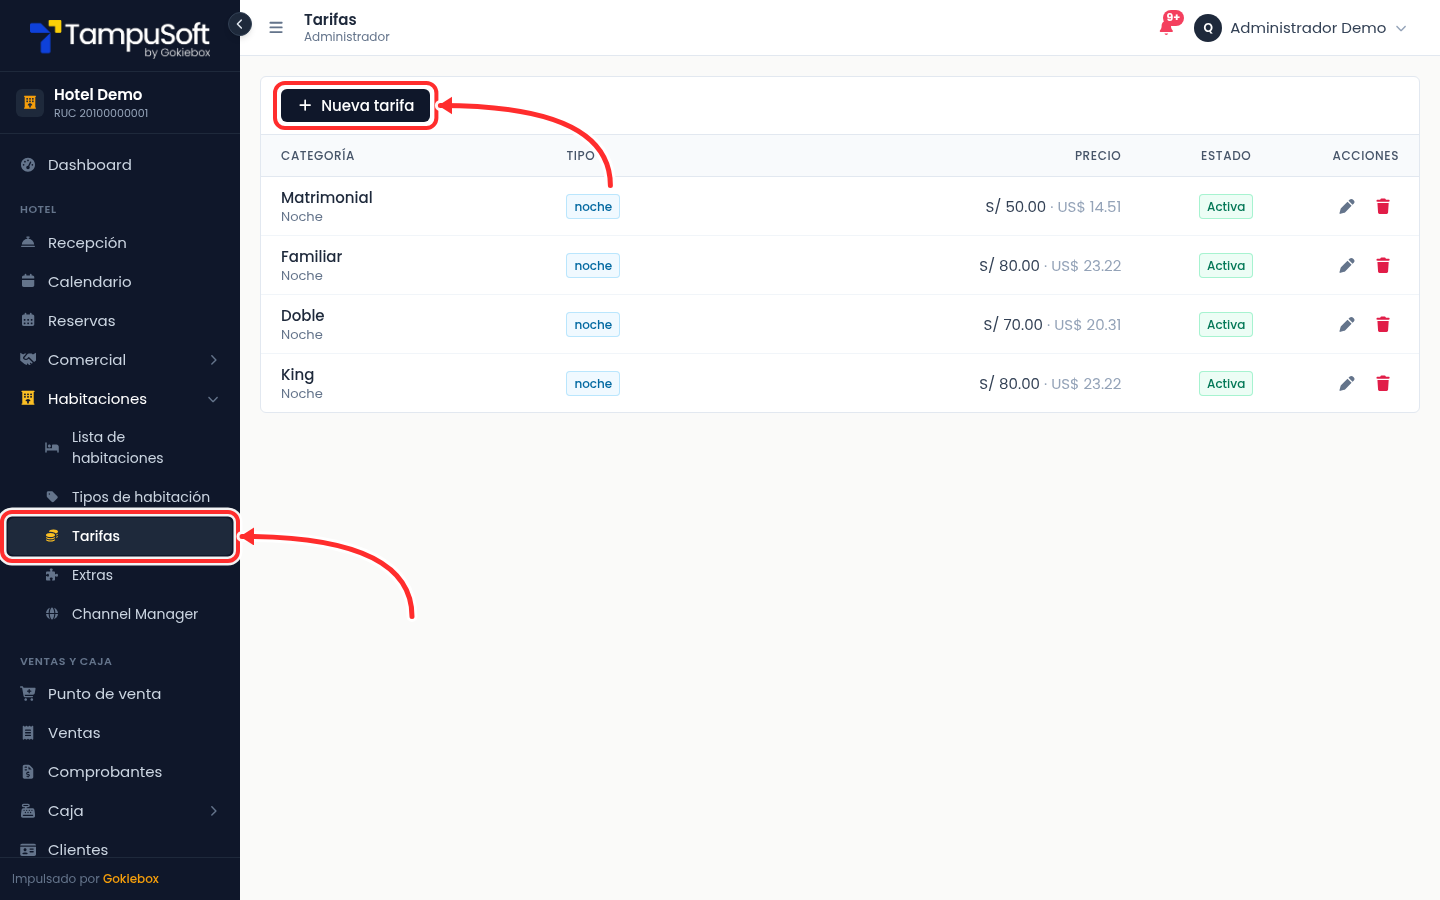Delete the Doble rate via trash icon
The width and height of the screenshot is (1440, 900).
click(1383, 324)
